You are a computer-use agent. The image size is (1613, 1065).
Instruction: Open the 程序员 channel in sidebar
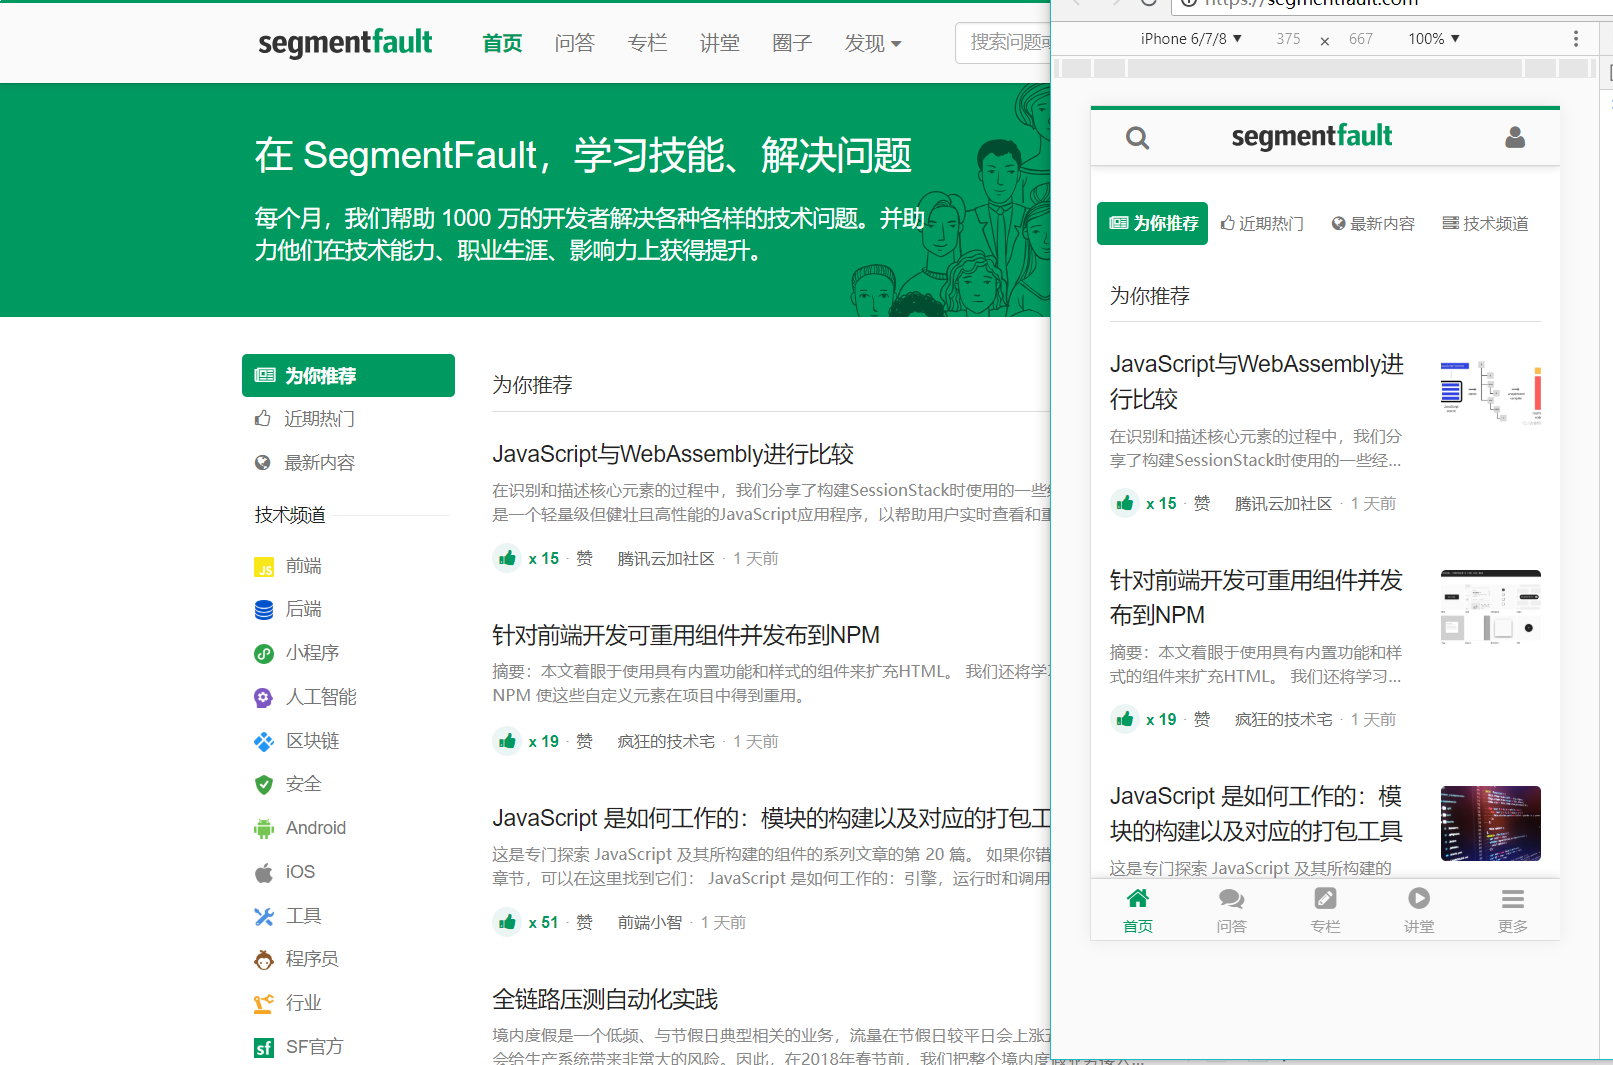297,959
